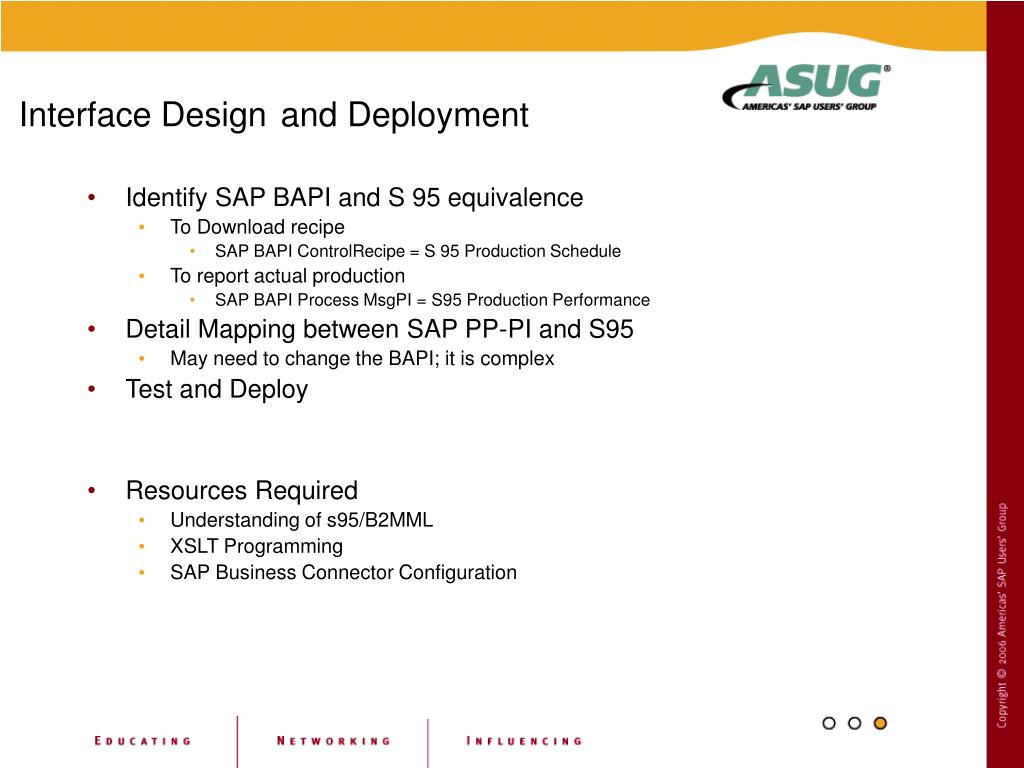Click SAP Business Connector Configuration text
1024x768 pixels.
pyautogui.click(x=343, y=572)
